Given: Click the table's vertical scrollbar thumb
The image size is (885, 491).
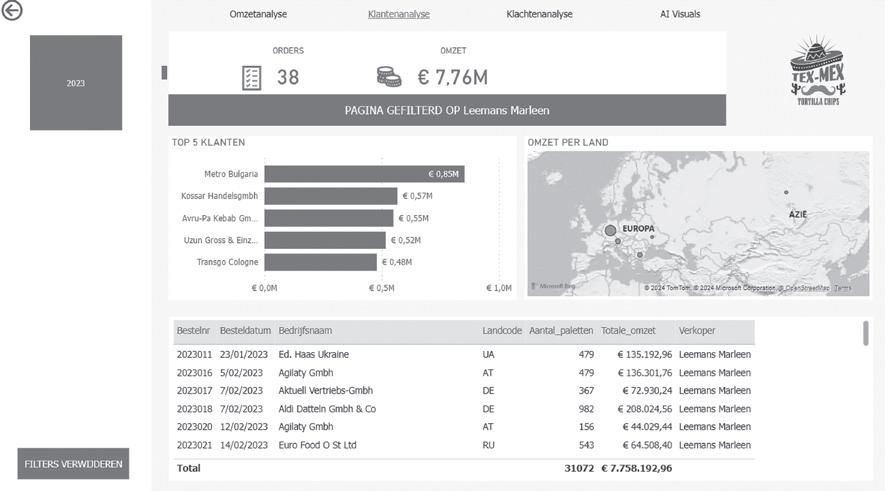Looking at the screenshot, I should [865, 333].
